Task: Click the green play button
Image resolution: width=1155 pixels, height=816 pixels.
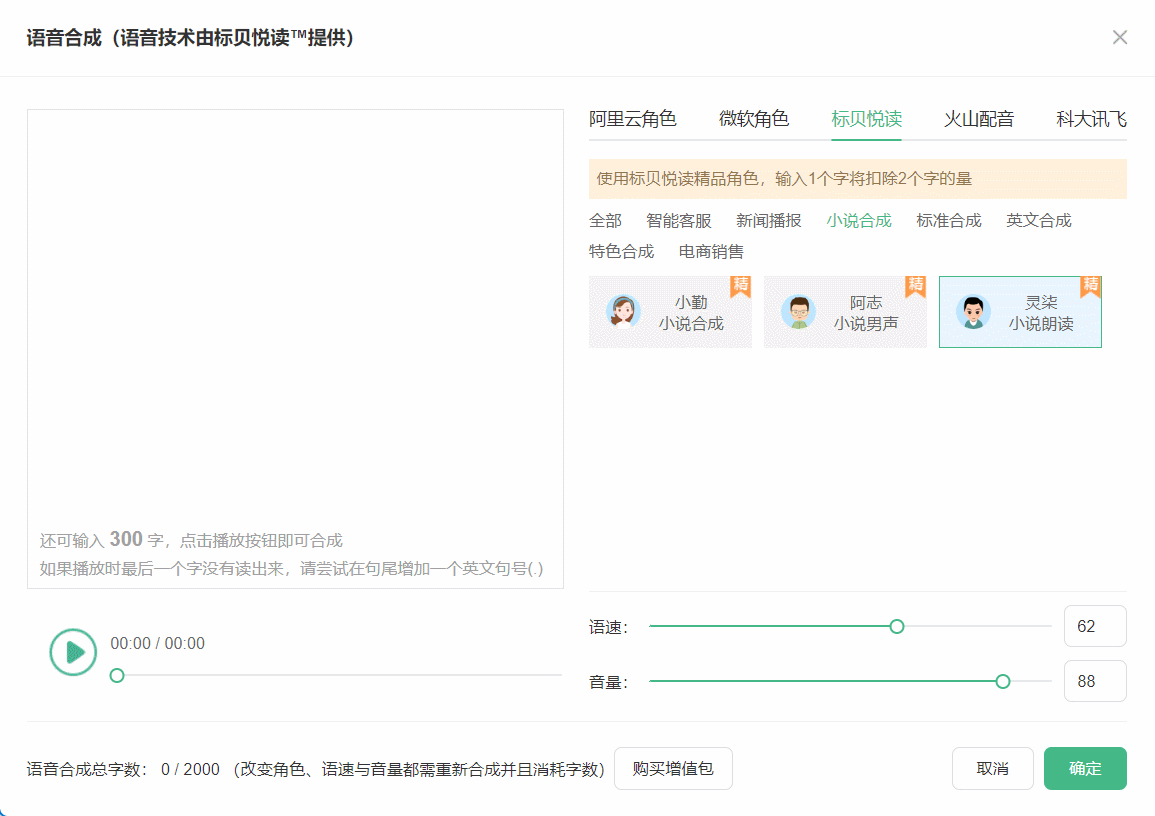Action: [73, 652]
